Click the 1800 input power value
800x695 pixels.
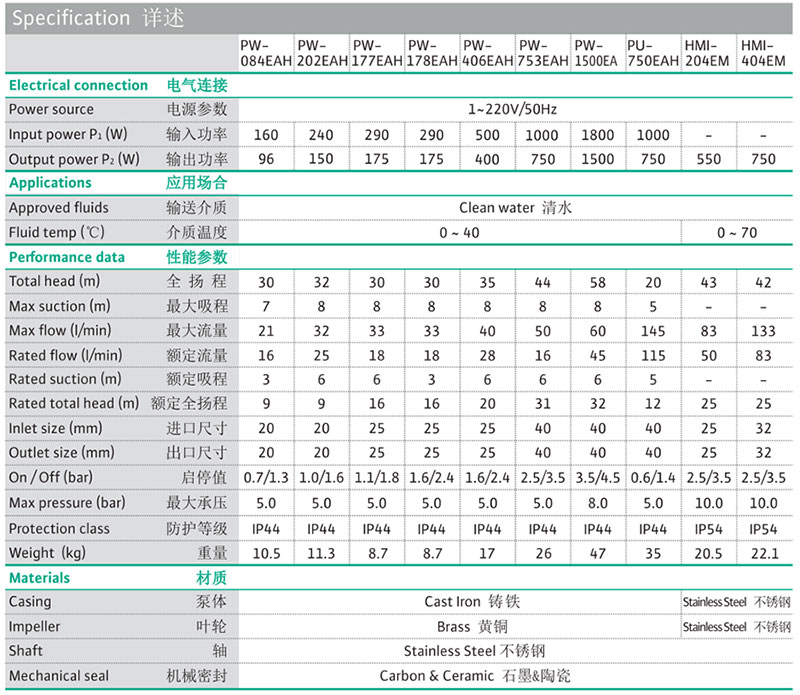[598, 135]
